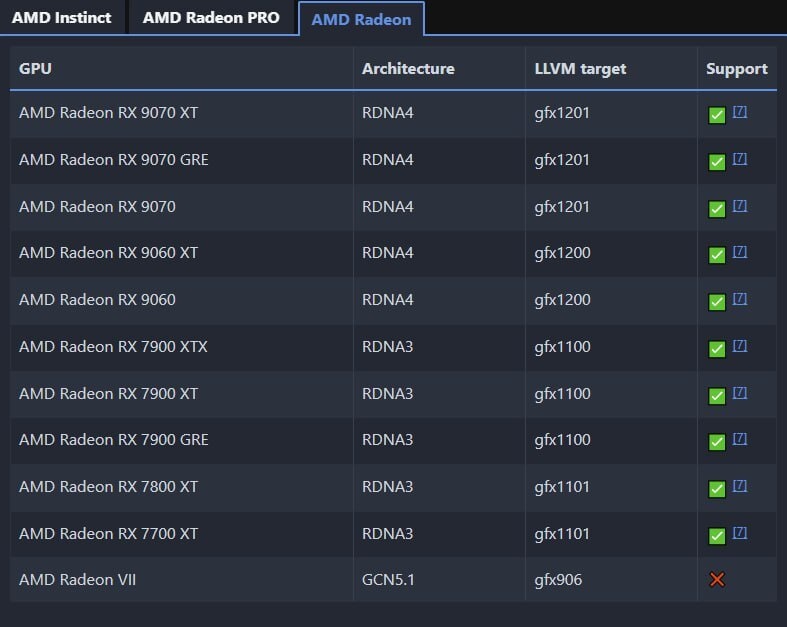The width and height of the screenshot is (787, 627).
Task: Select the text AMD Radeon RX 7900 GRE
Action: pos(114,440)
